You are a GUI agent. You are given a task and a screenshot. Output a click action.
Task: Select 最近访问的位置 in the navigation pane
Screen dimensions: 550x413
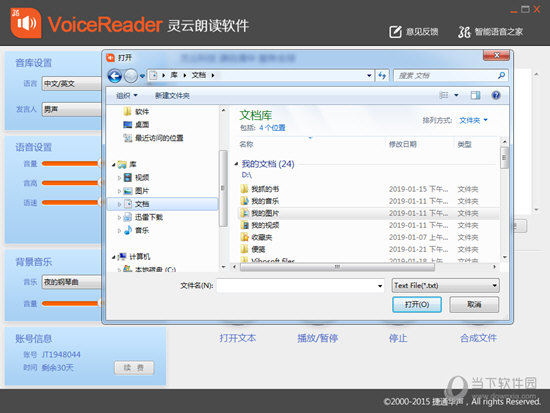[153, 138]
